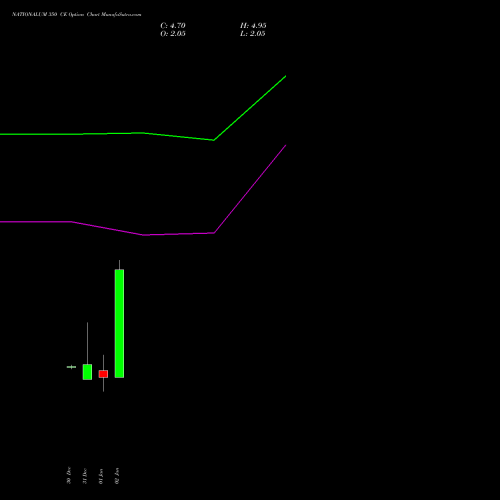Select the open value 'O: 2.05'
This screenshot has height=500, width=500.
tap(173, 34)
